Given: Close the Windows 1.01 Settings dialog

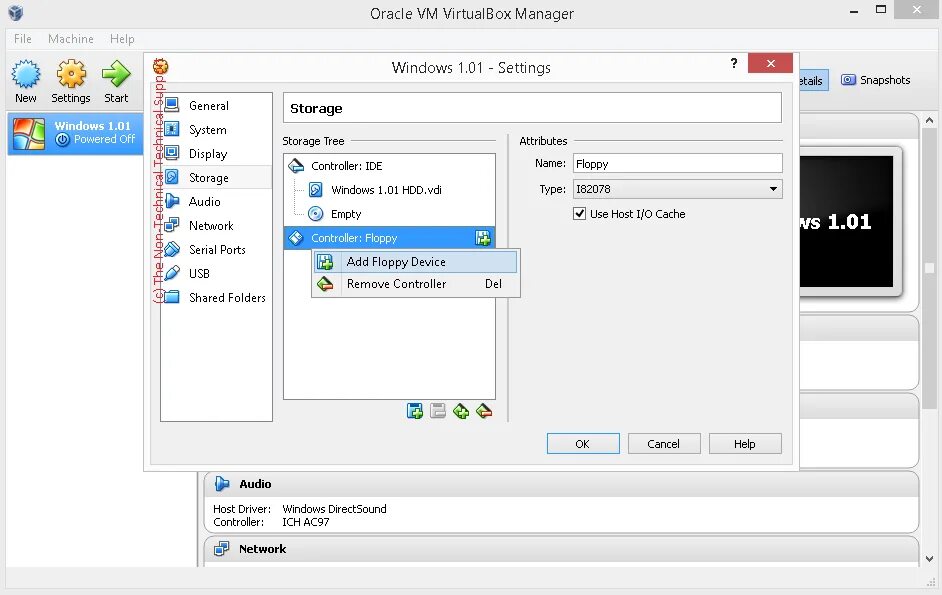Looking at the screenshot, I should pos(770,63).
